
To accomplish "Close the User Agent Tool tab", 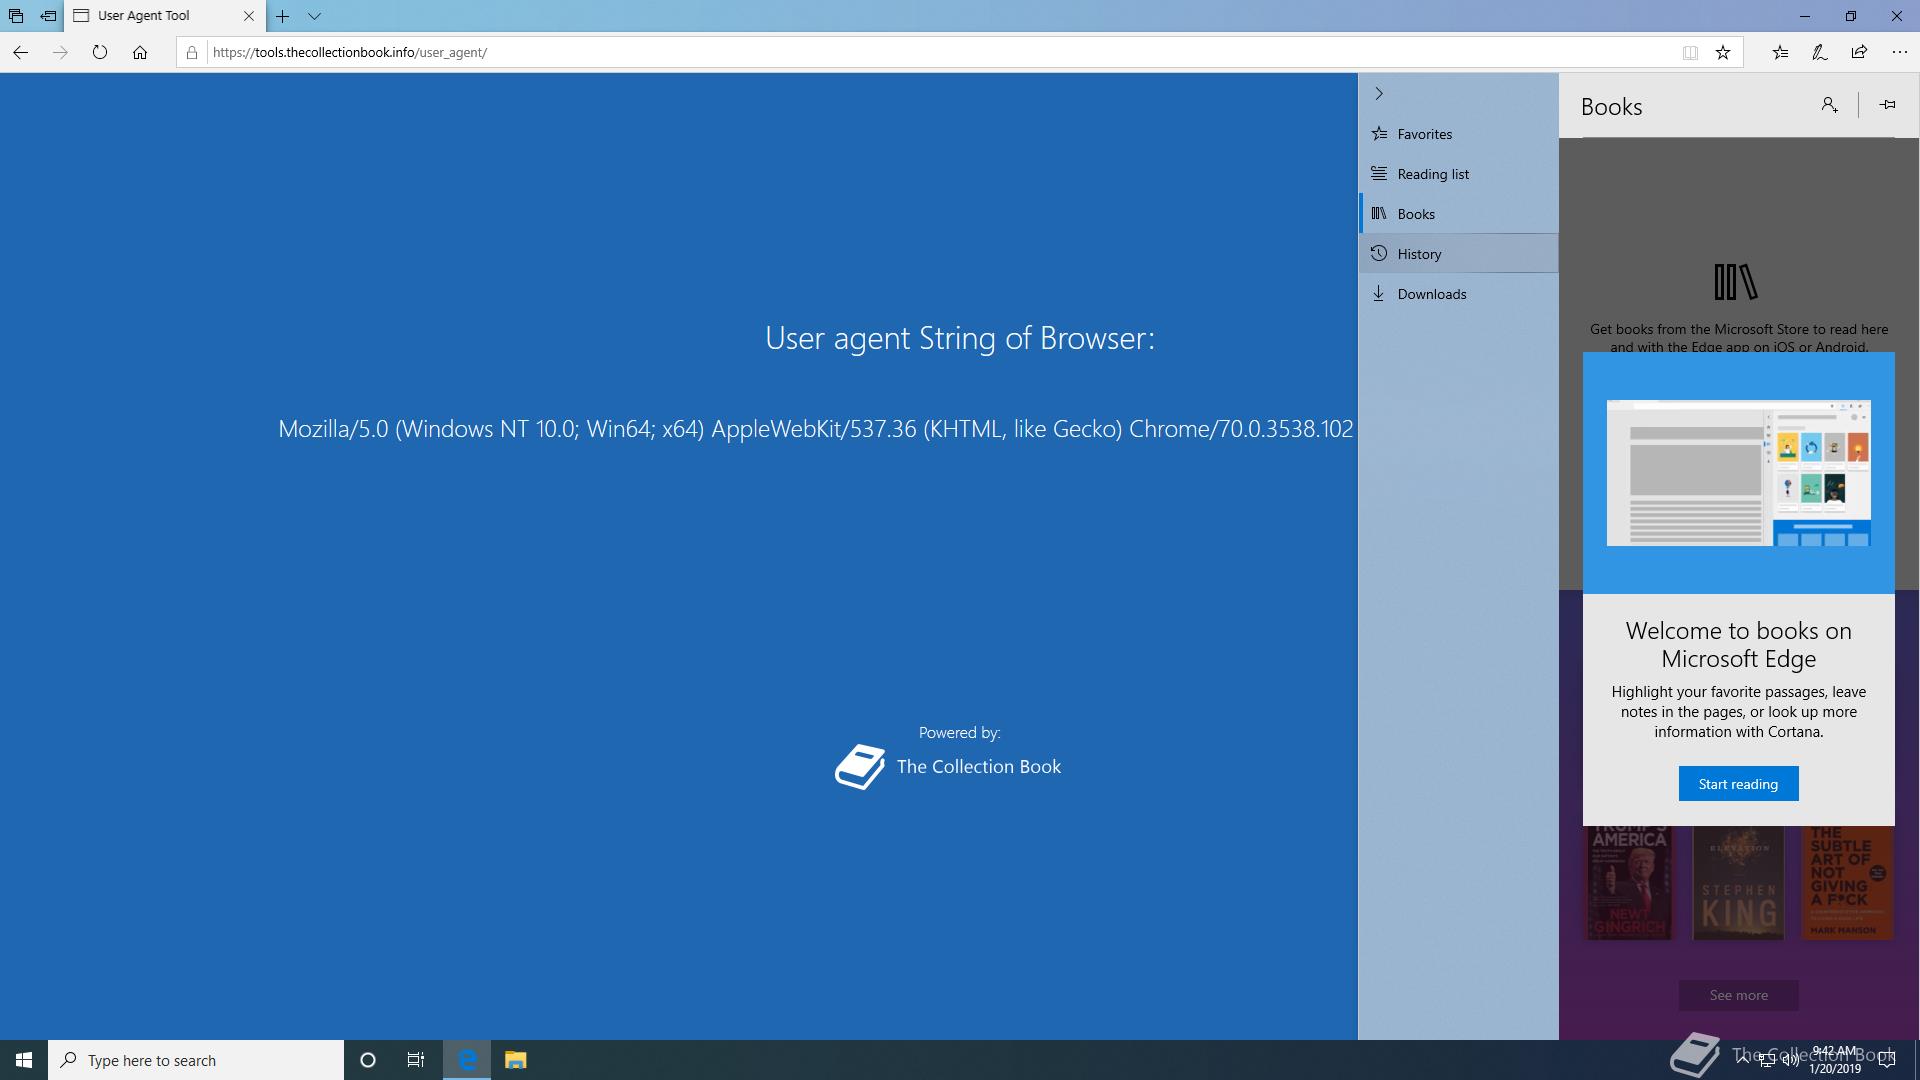I will [249, 16].
